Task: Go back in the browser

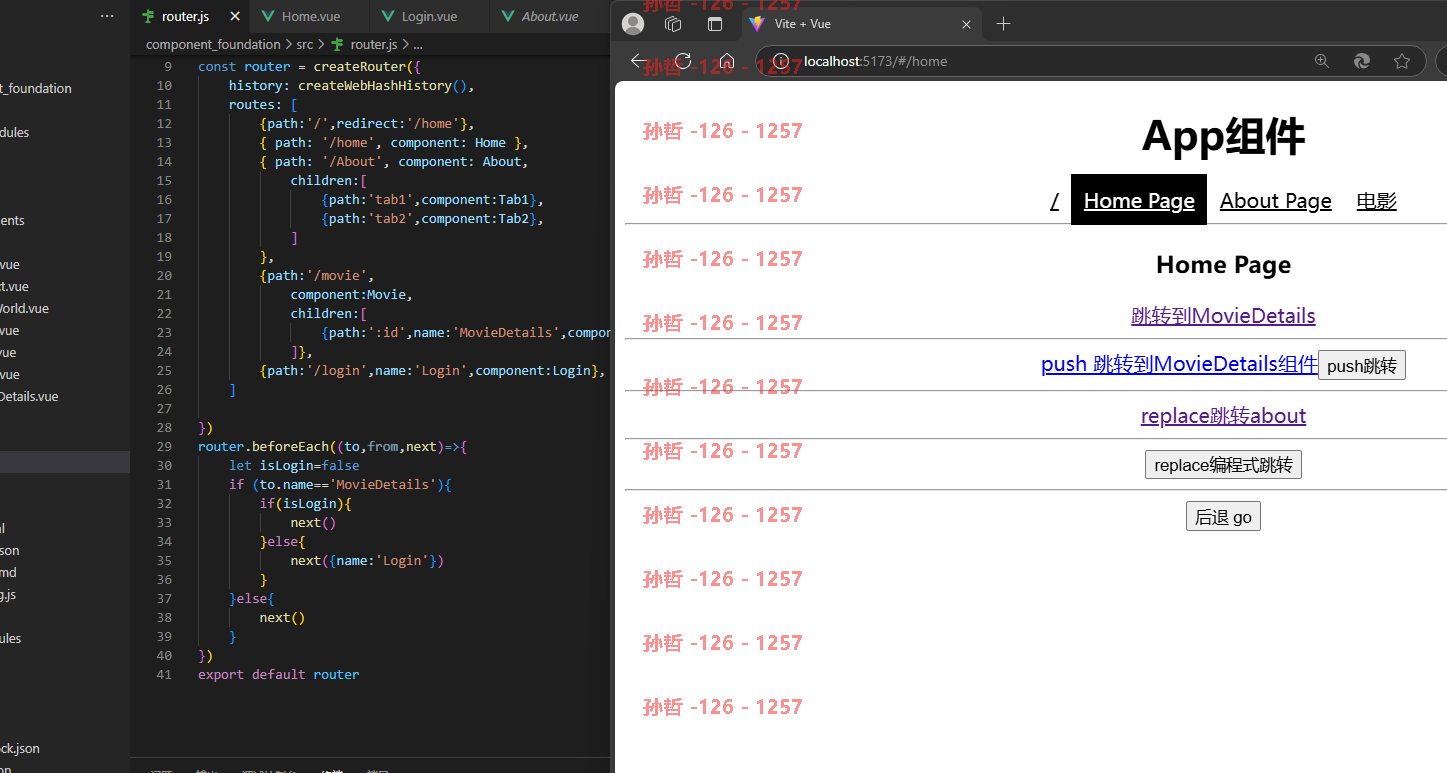Action: click(639, 61)
